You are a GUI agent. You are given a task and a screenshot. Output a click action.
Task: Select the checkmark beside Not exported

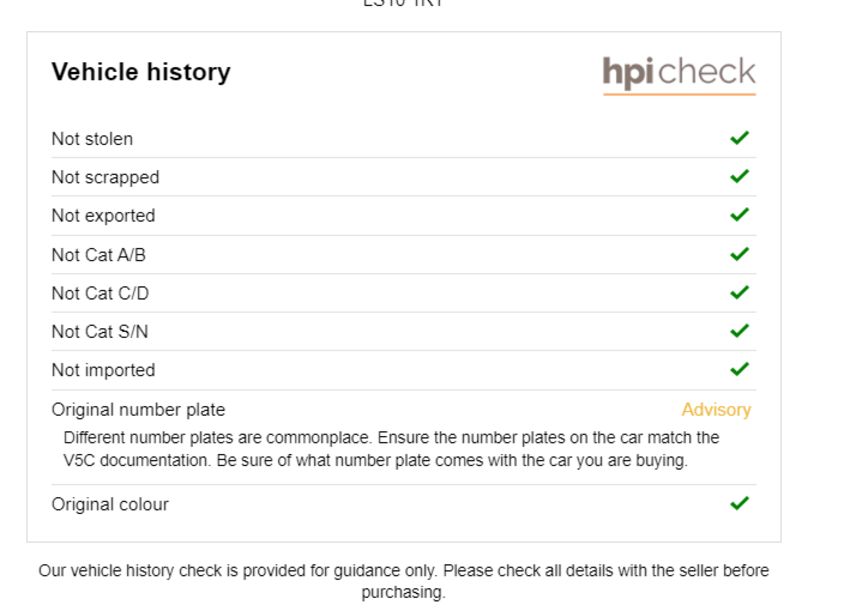pyautogui.click(x=739, y=215)
